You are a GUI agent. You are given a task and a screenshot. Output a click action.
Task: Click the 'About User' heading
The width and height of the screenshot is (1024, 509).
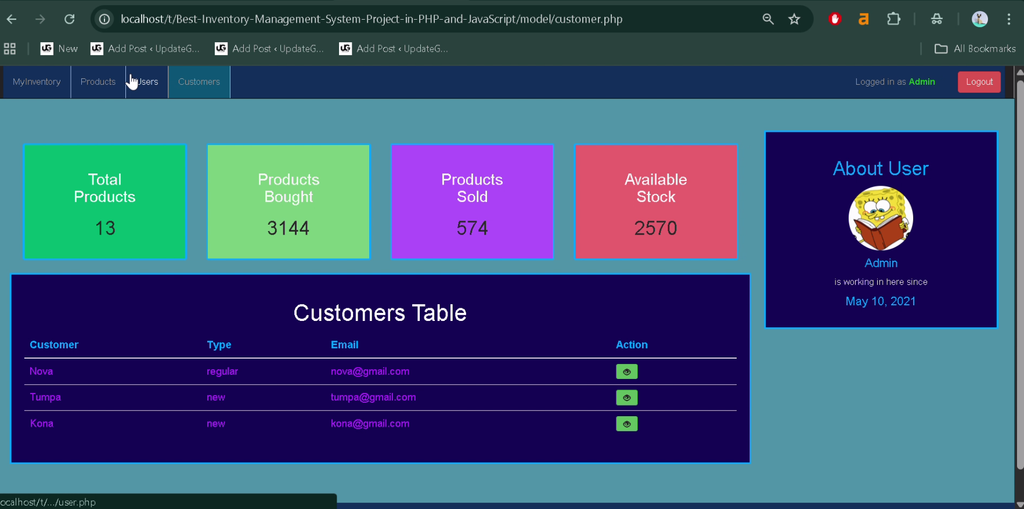880,169
